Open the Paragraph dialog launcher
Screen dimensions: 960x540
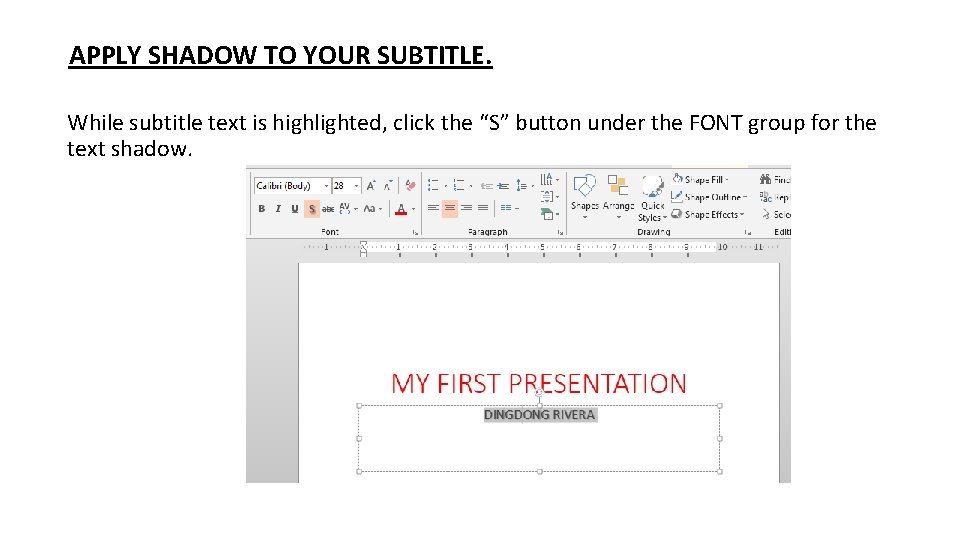(x=560, y=232)
